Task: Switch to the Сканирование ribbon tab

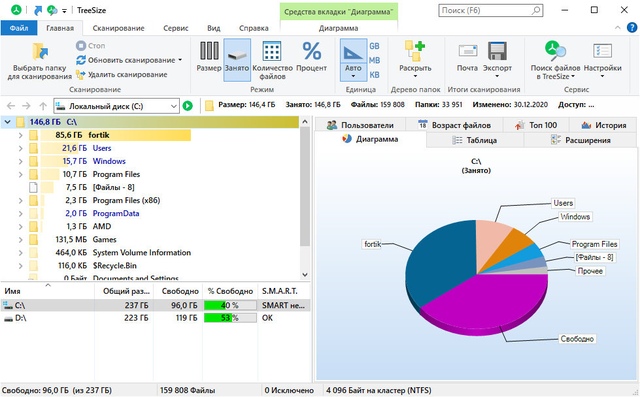Action: pyautogui.click(x=118, y=28)
